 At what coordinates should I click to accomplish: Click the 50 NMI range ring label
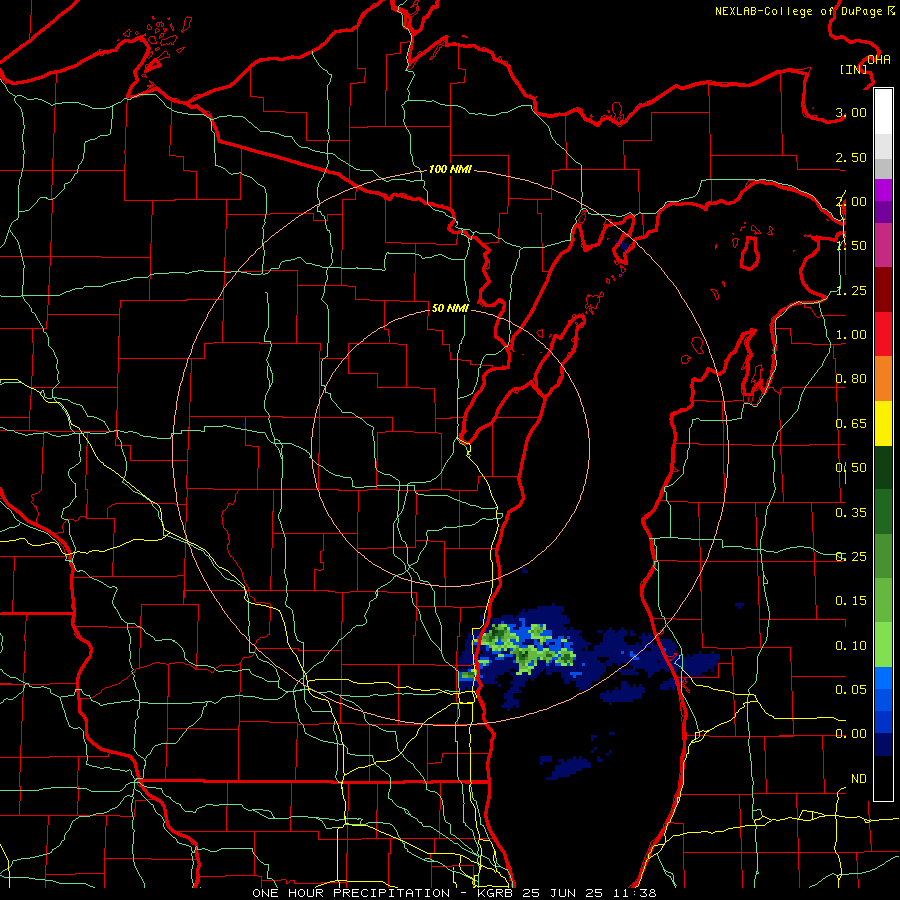tap(450, 308)
